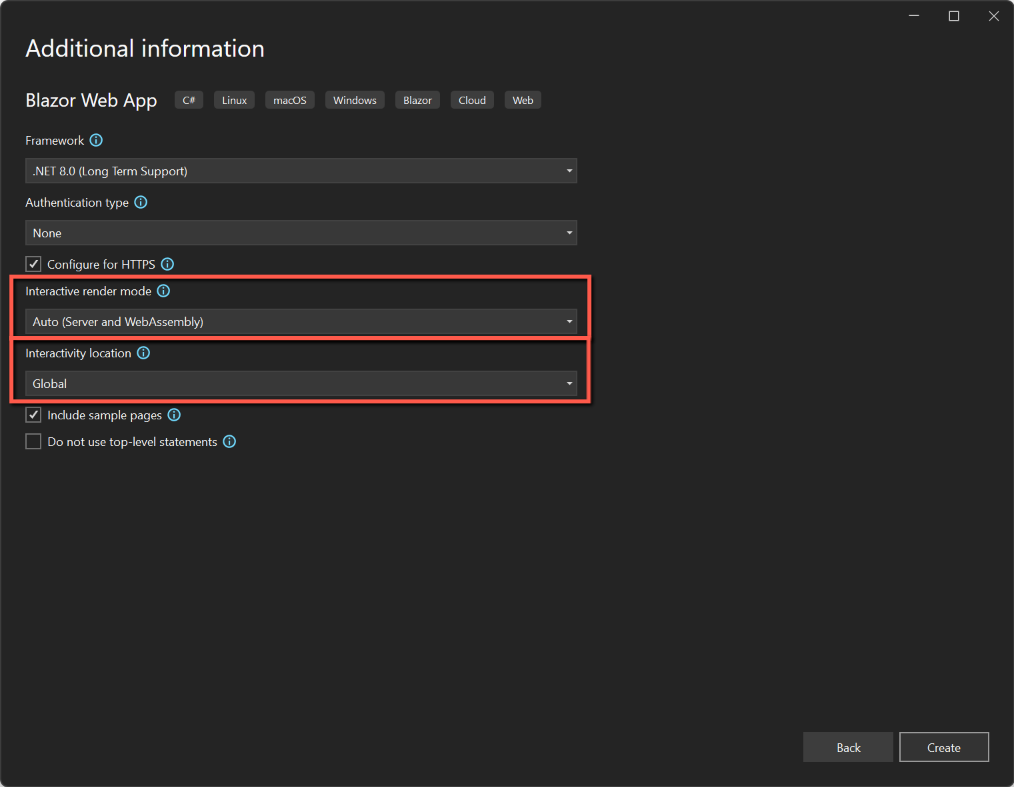Viewport: 1014px width, 787px height.
Task: Select the C# project tag
Action: pyautogui.click(x=188, y=99)
